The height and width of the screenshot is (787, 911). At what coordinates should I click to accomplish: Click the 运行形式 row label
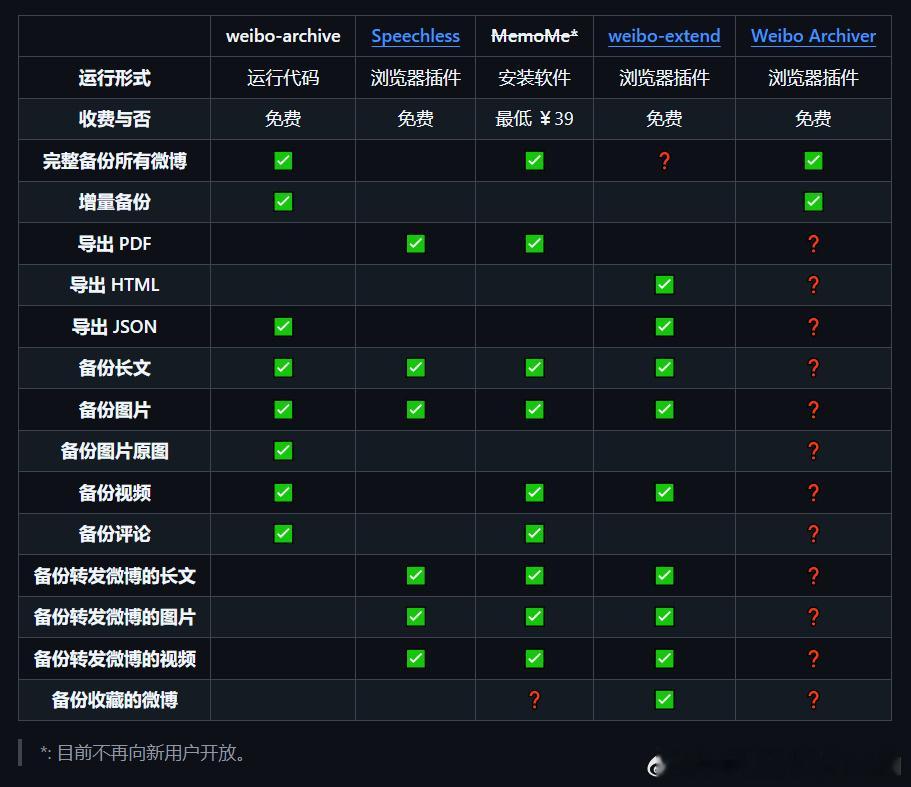click(x=114, y=78)
